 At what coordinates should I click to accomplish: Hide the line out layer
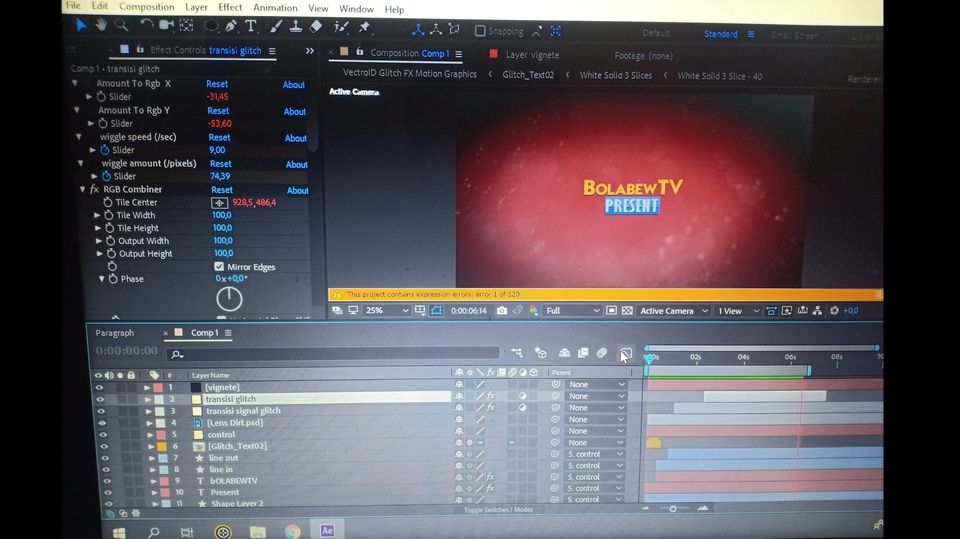point(105,458)
